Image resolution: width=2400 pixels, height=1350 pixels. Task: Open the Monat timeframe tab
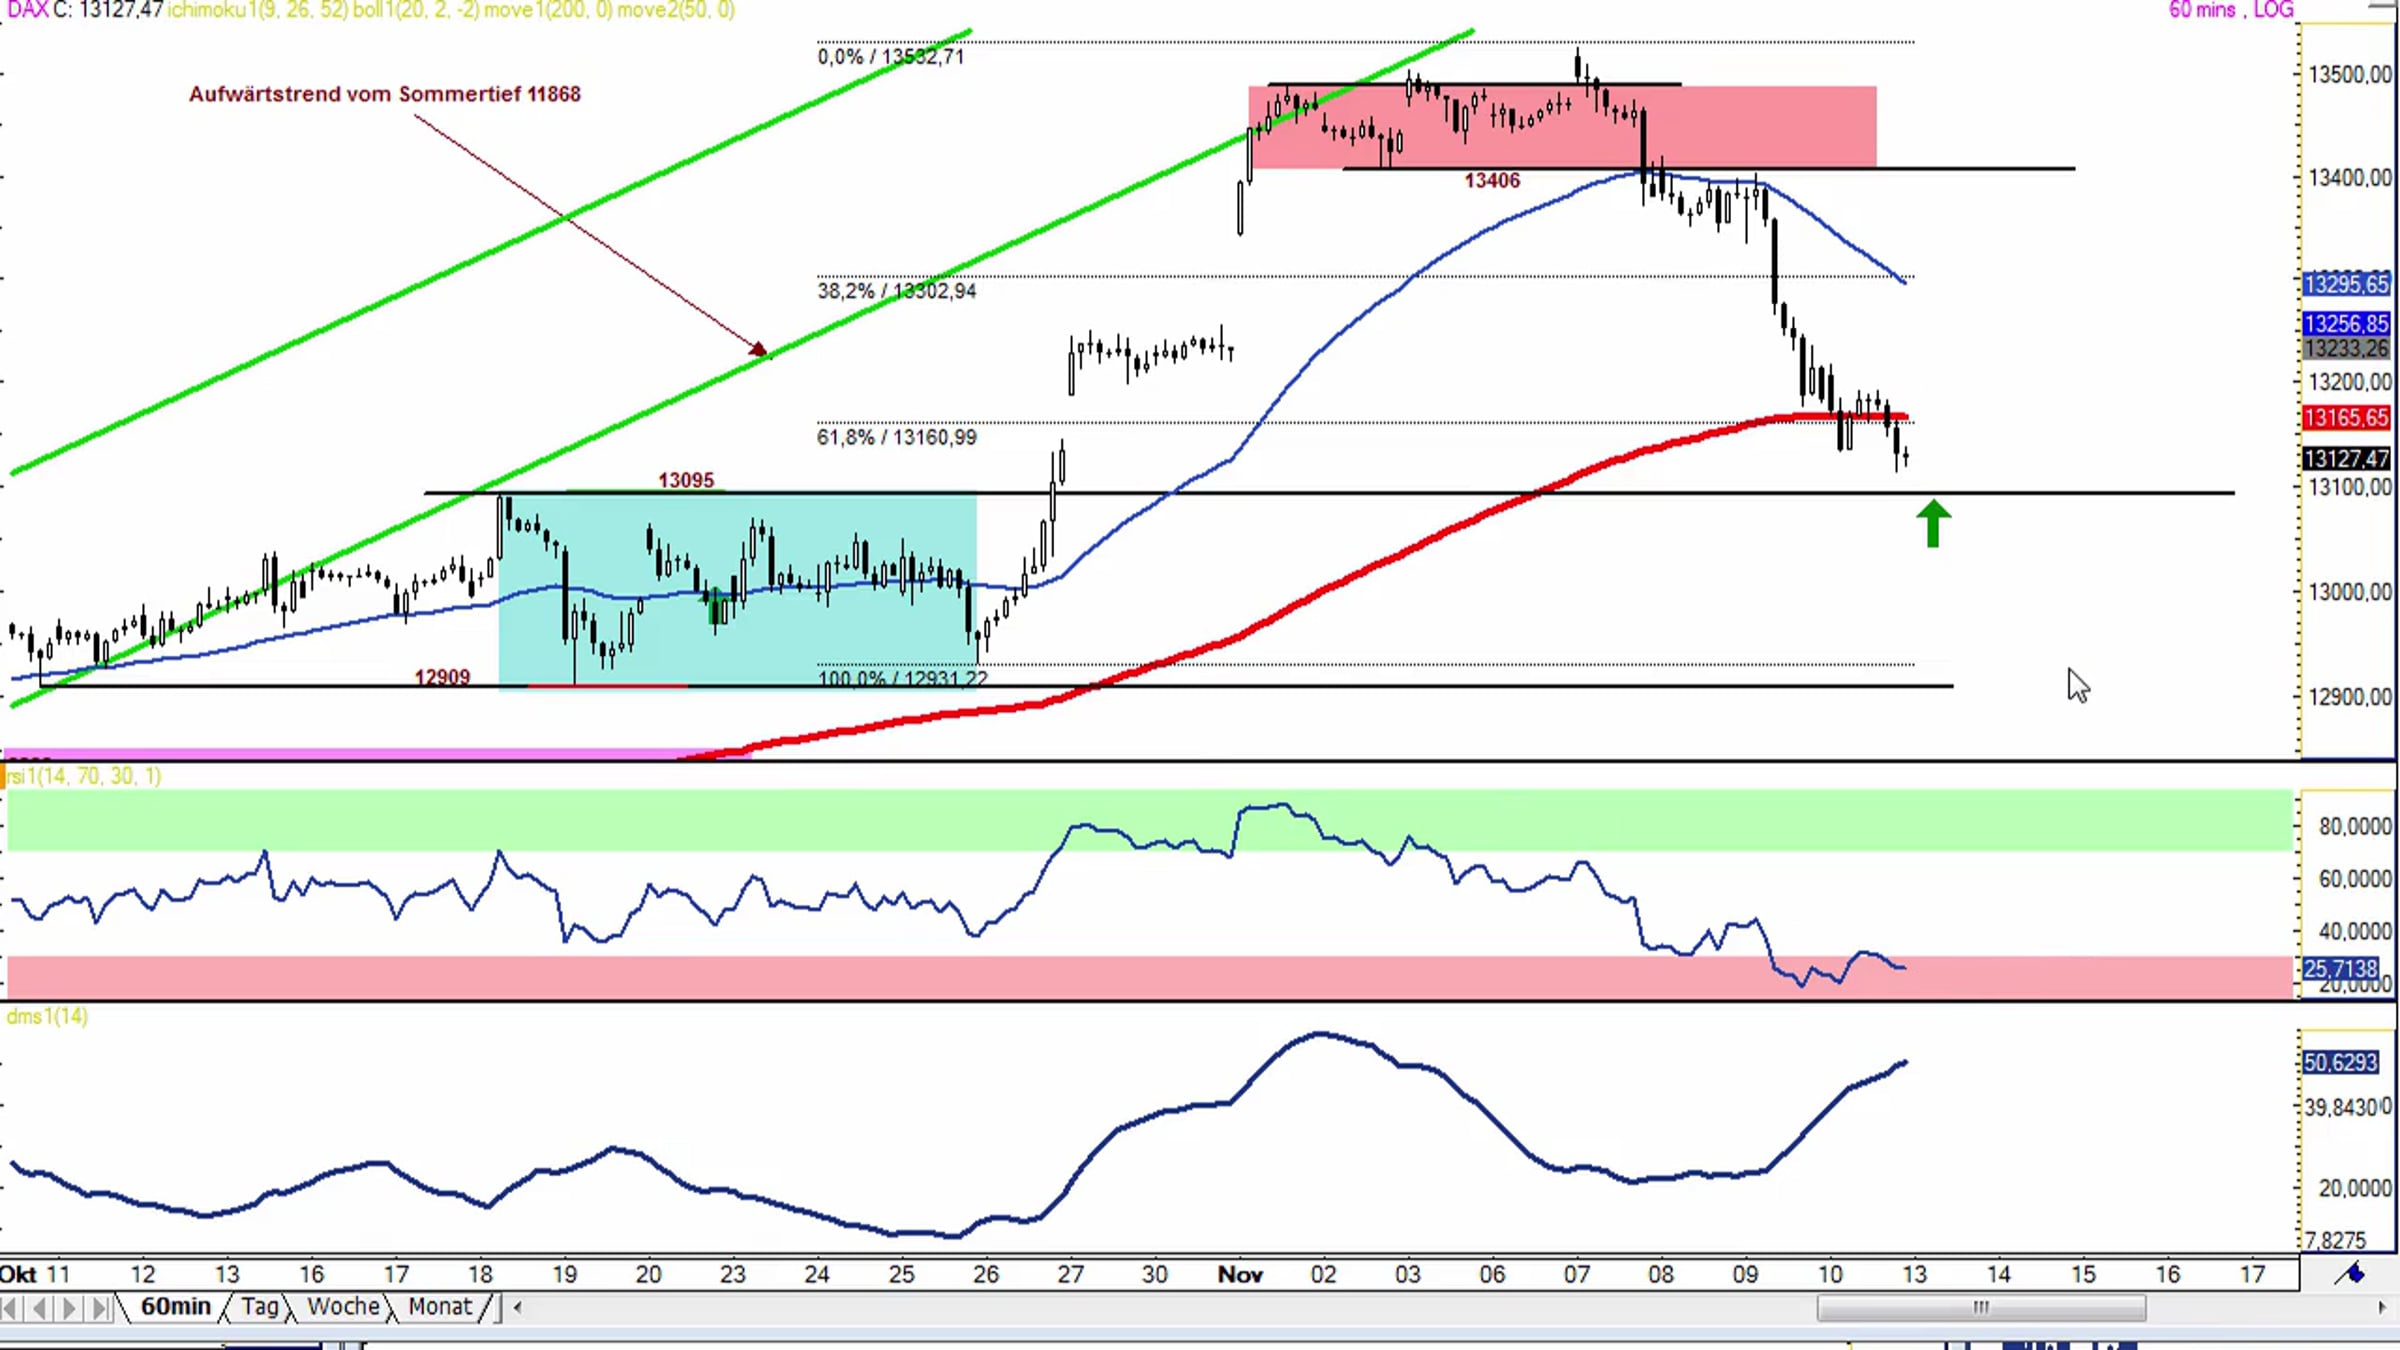440,1307
